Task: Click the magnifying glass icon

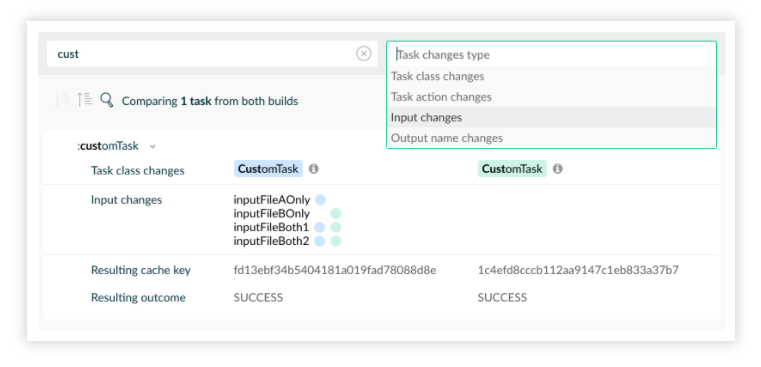Action: pyautogui.click(x=106, y=100)
